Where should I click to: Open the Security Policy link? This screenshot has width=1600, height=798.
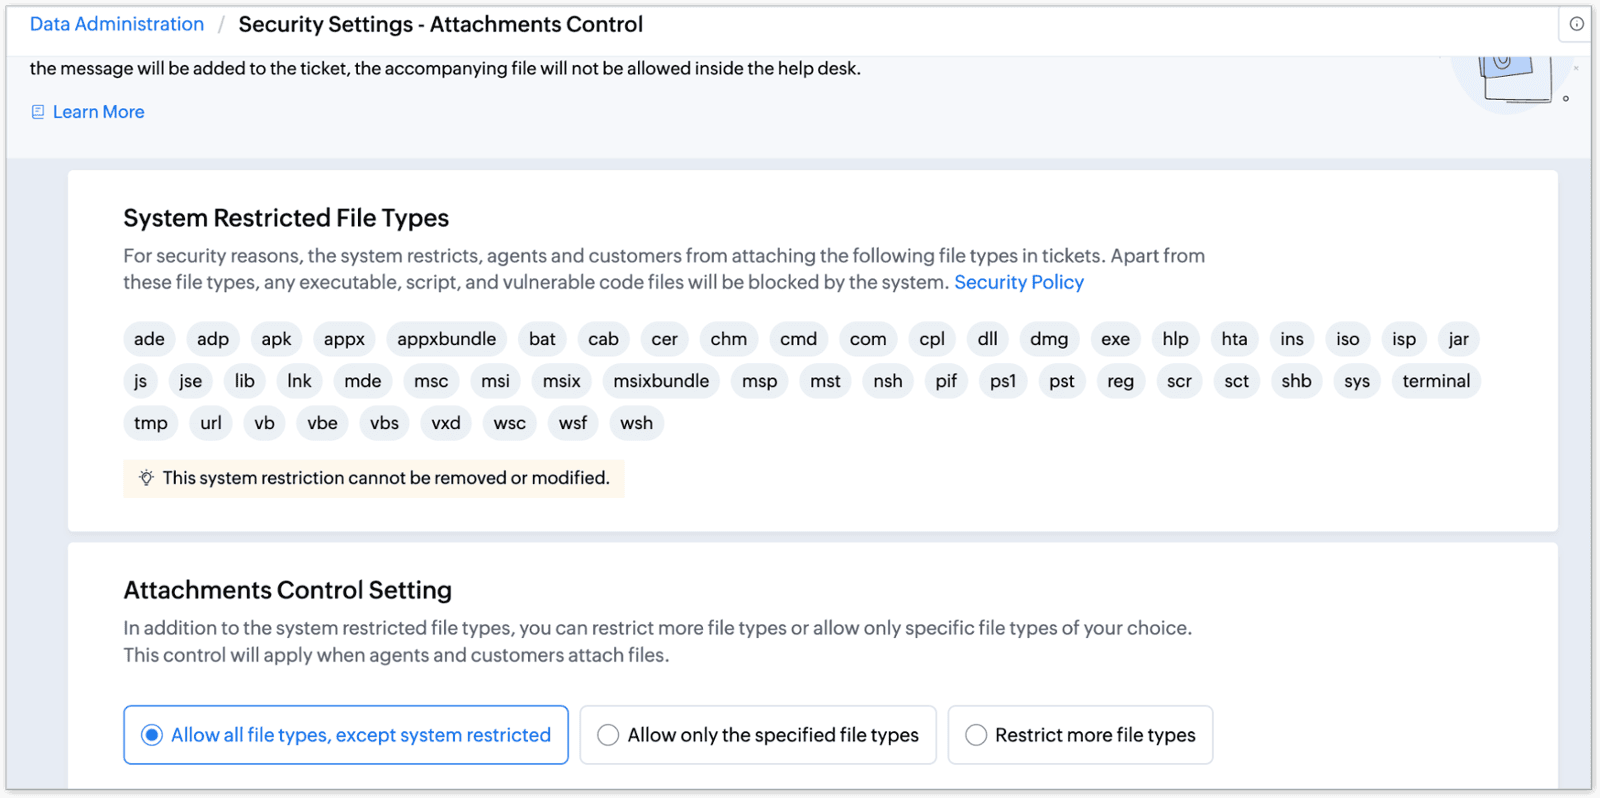[x=1019, y=282]
